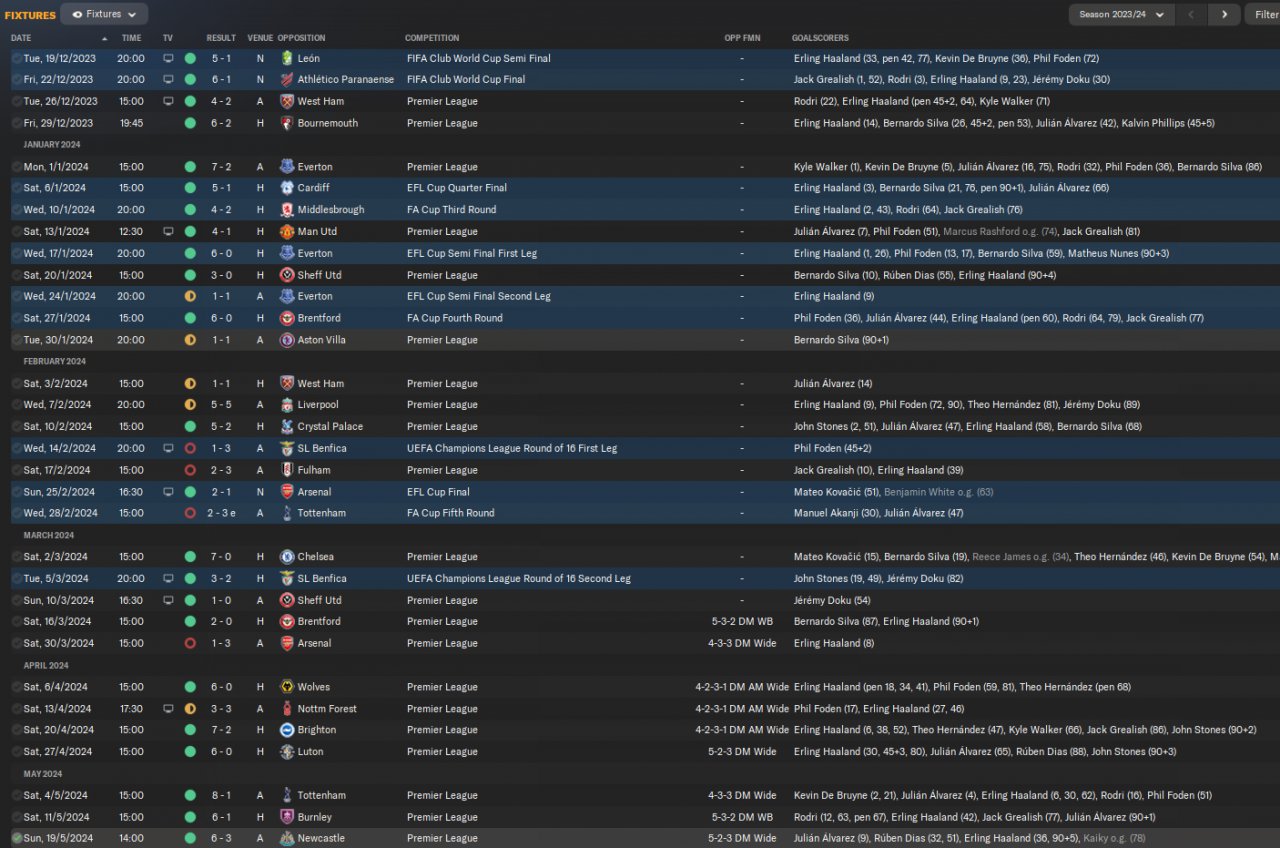
Task: Click the TV icon on the Man Utd row
Action: (x=168, y=231)
